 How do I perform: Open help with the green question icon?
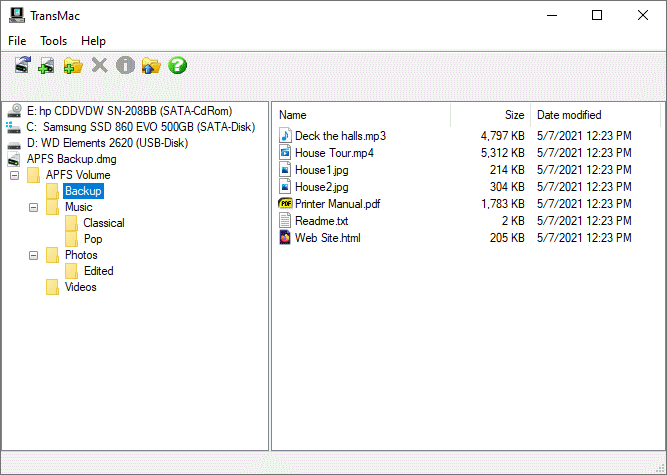tap(178, 66)
